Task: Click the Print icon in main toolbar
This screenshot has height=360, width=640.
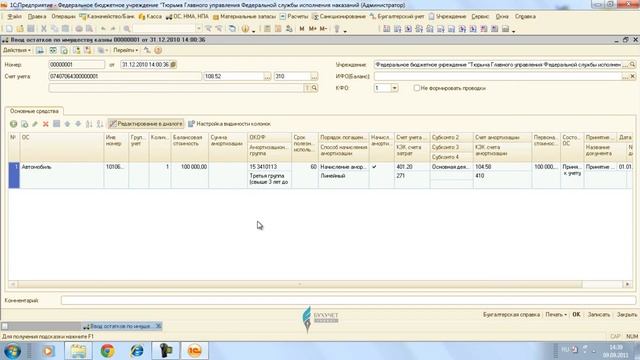Action: point(79,29)
